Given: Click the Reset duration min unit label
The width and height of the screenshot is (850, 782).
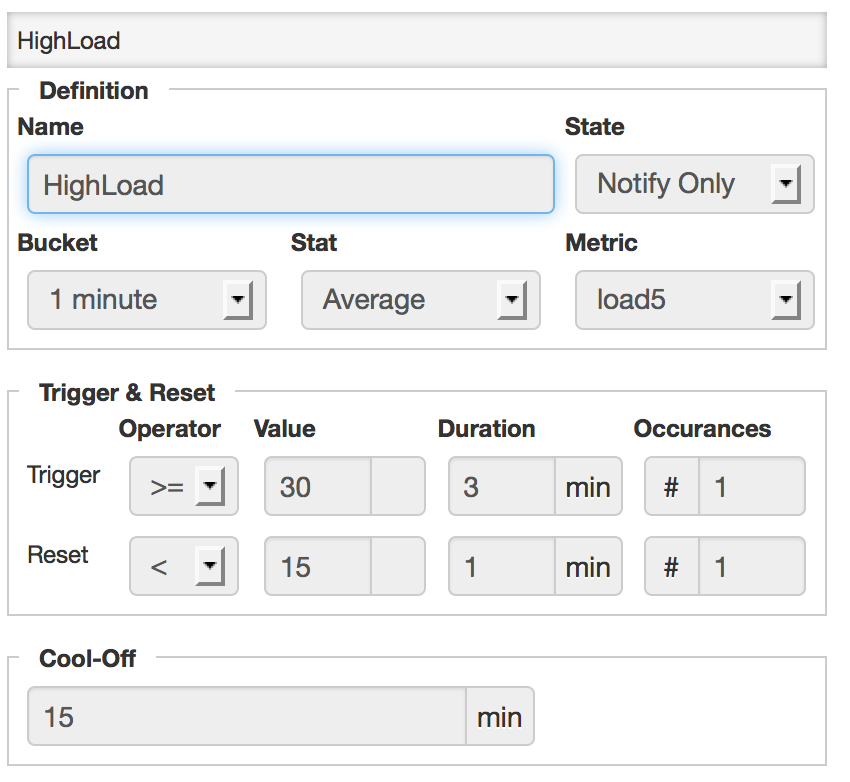Looking at the screenshot, I should click(588, 567).
